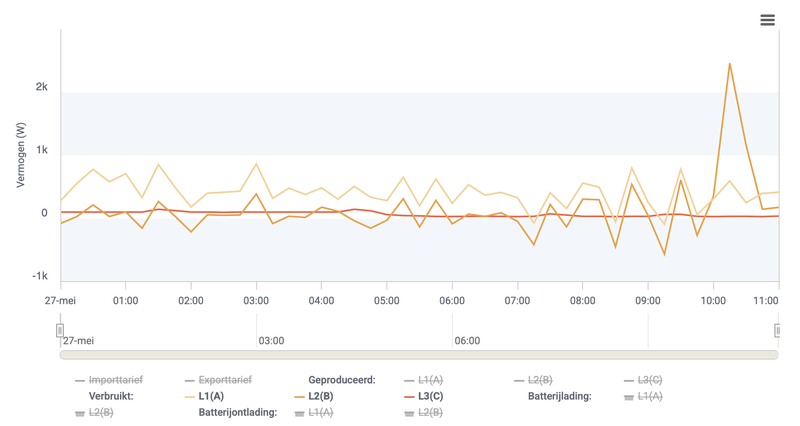Click the 27-mei x-axis label
The image size is (800, 426).
pos(60,301)
